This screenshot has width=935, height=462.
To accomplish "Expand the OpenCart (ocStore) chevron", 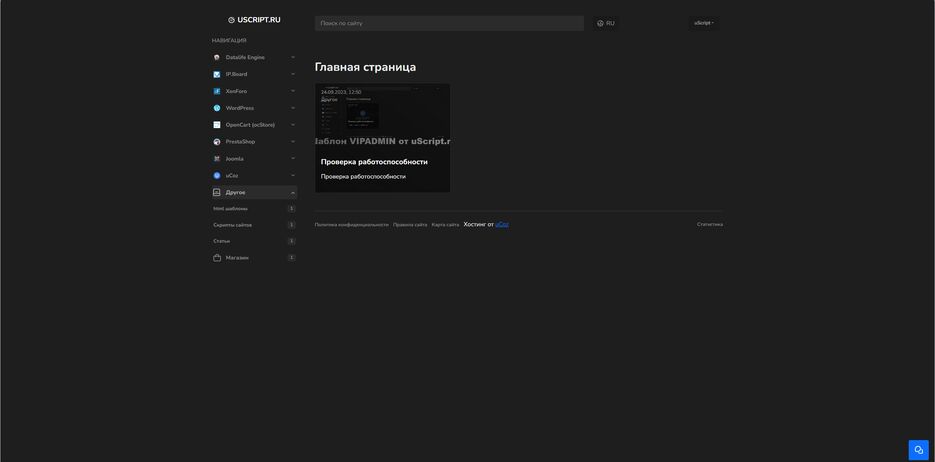I will point(293,125).
